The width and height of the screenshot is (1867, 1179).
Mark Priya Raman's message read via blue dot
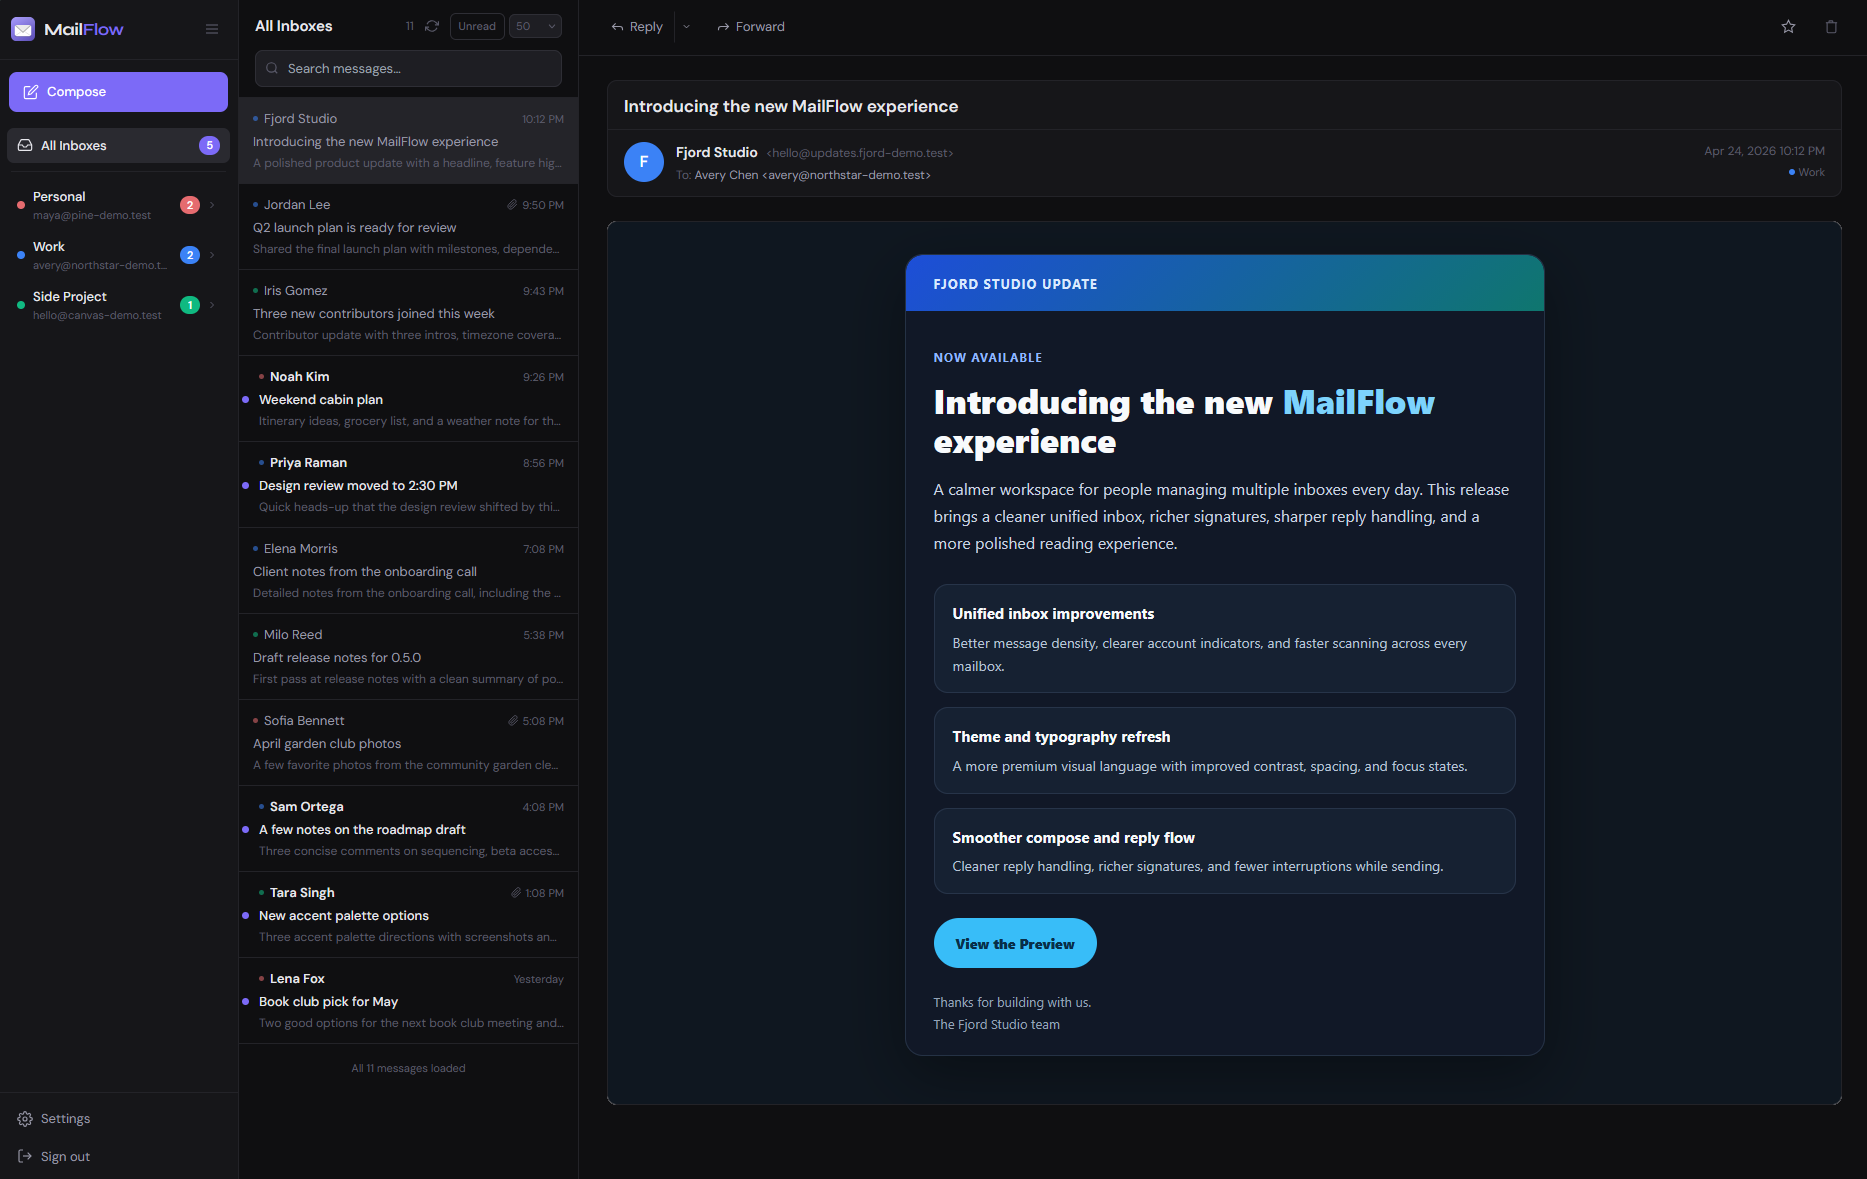tap(246, 485)
